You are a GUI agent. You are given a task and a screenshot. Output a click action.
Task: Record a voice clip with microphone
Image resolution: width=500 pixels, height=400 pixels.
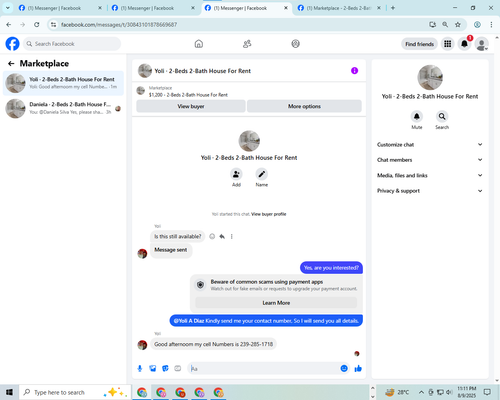pyautogui.click(x=140, y=368)
